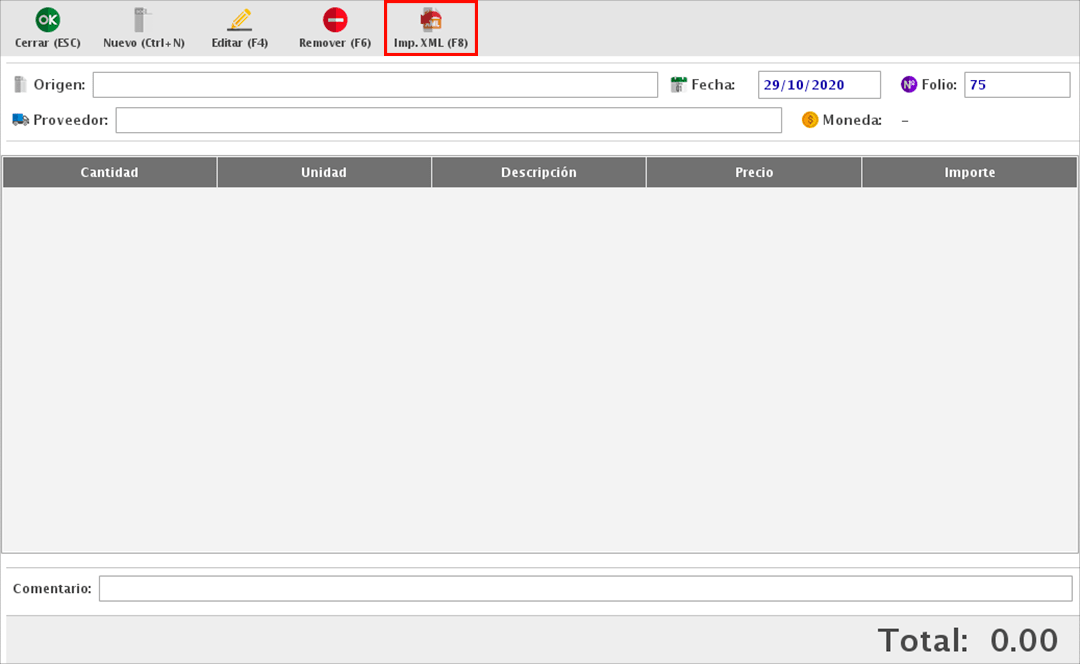Click the Nuevo (Ctrl+N) toolbar icon
Viewport: 1080px width, 664px height.
coord(143,20)
